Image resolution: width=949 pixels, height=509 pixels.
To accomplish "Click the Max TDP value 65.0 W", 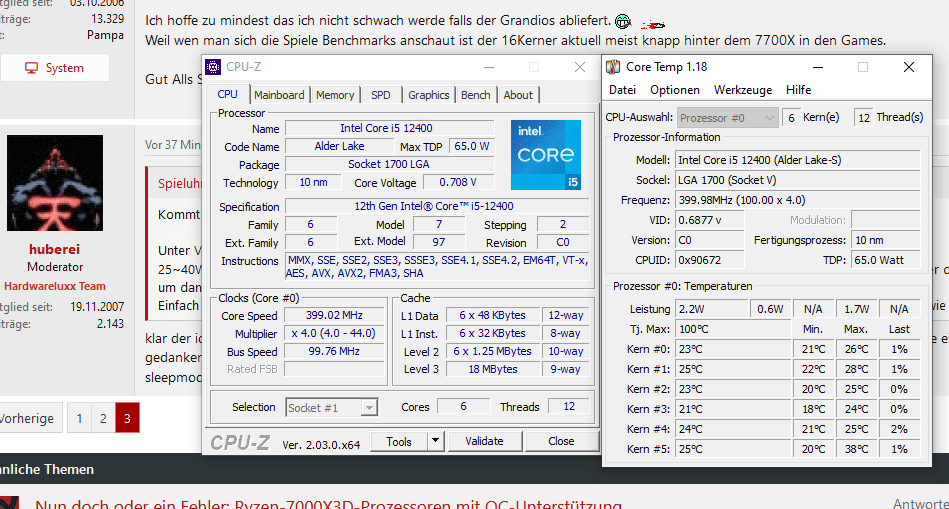I will tap(471, 146).
